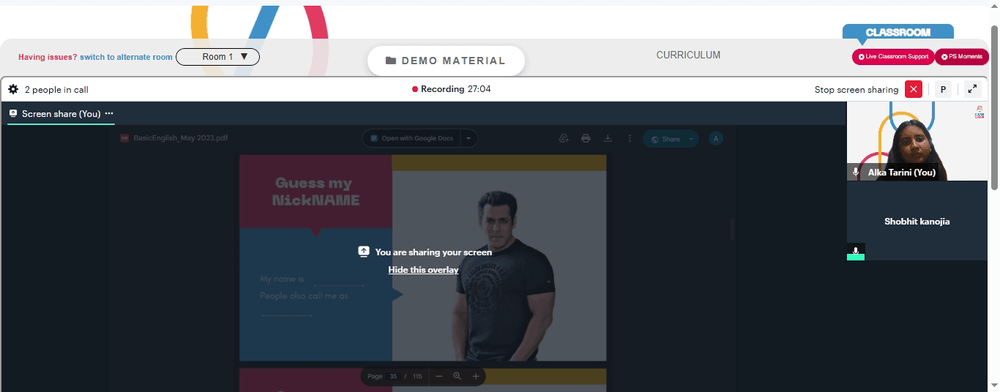Enter fullscreen with the expand arrows icon
This screenshot has width=1000, height=392.
point(973,89)
